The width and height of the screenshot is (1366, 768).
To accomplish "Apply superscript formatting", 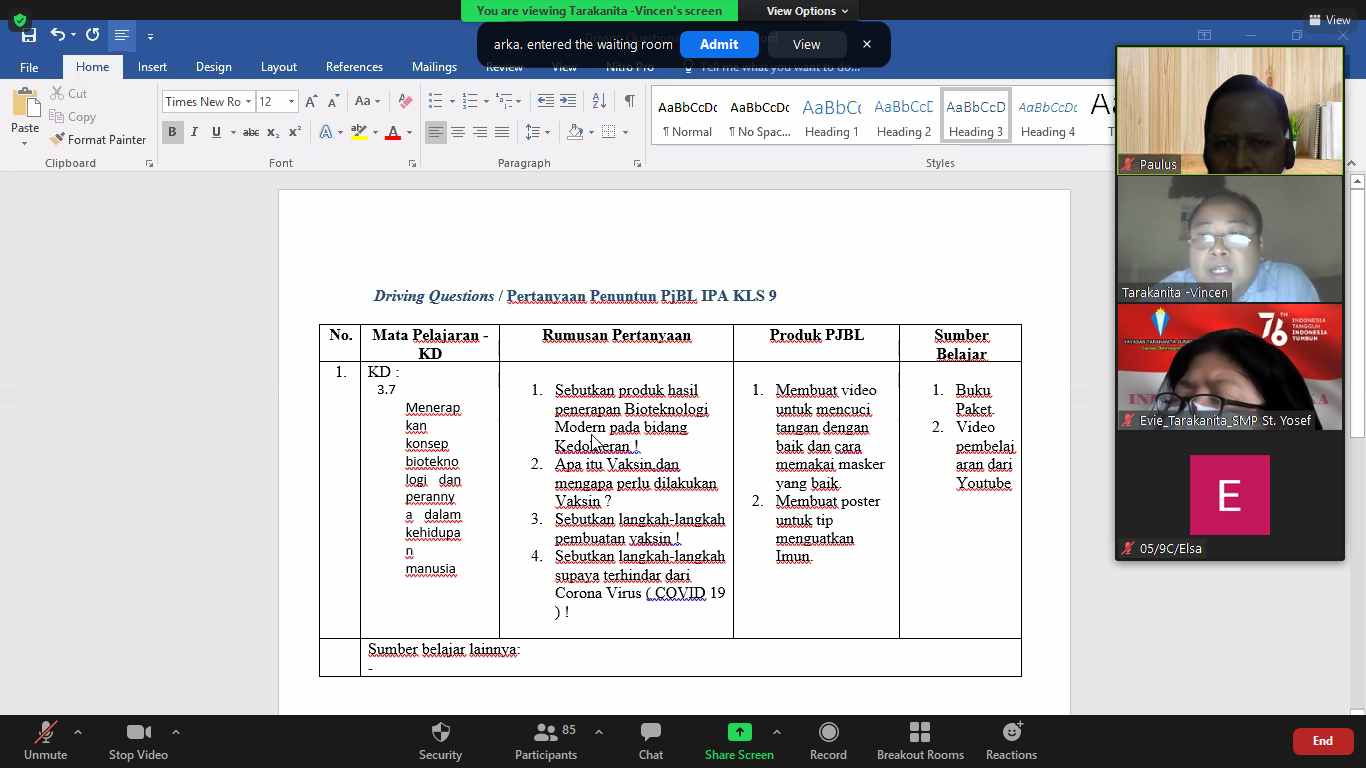I will (x=295, y=132).
